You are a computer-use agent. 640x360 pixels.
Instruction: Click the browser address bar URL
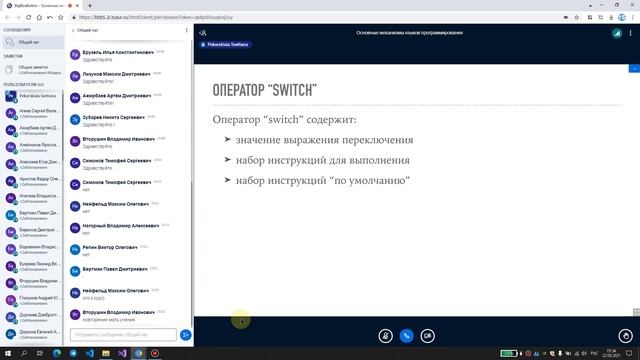(x=156, y=18)
